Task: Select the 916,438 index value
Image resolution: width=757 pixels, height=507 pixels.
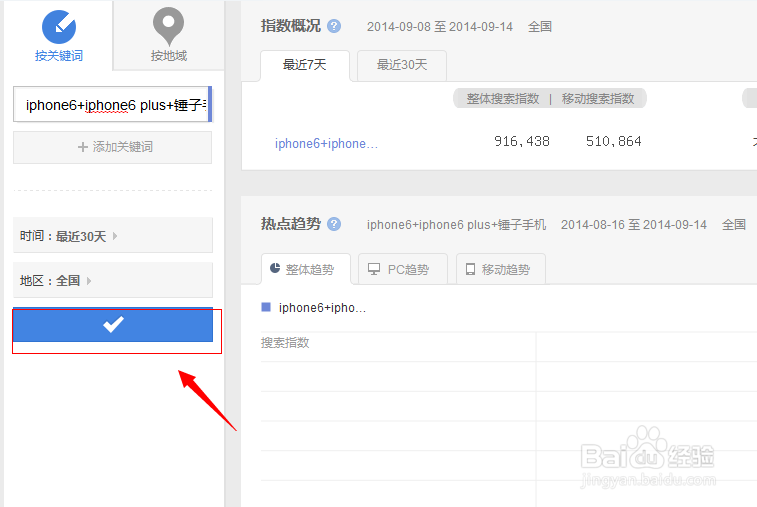Action: click(522, 141)
